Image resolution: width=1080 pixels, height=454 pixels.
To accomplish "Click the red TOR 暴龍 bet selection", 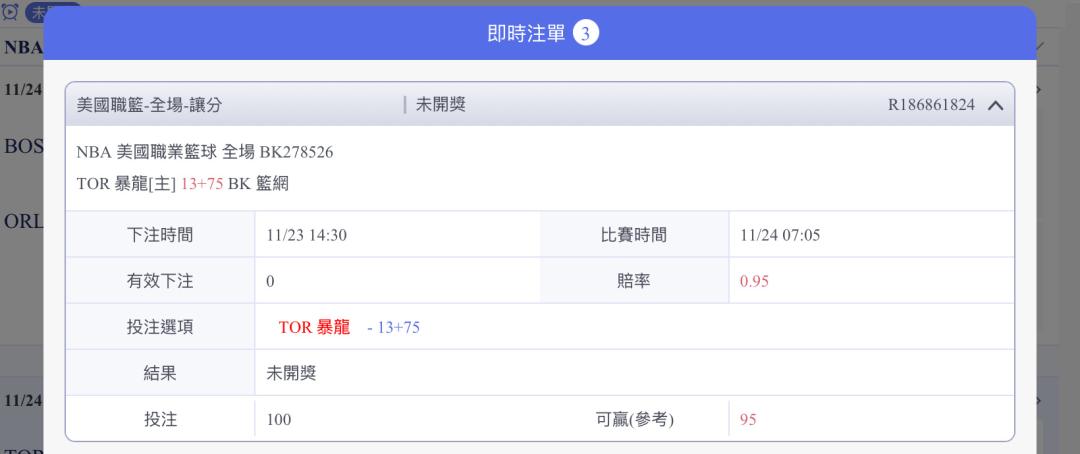I will 314,327.
